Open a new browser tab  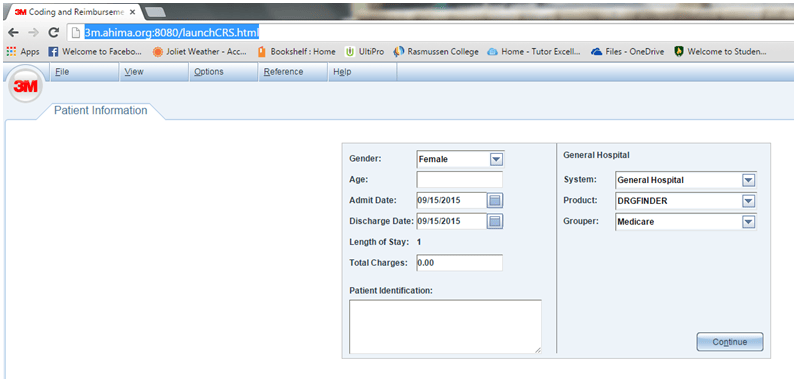[154, 12]
